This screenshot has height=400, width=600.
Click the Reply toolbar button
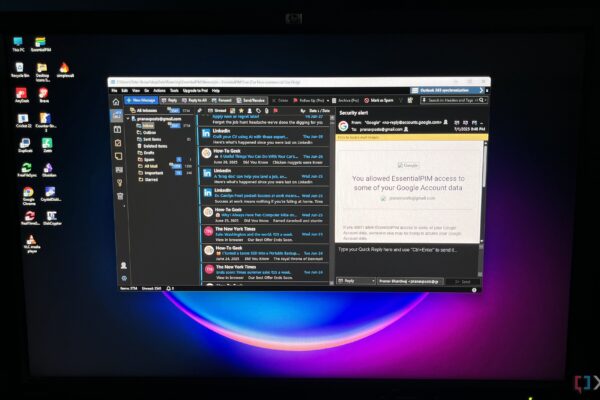[169, 100]
